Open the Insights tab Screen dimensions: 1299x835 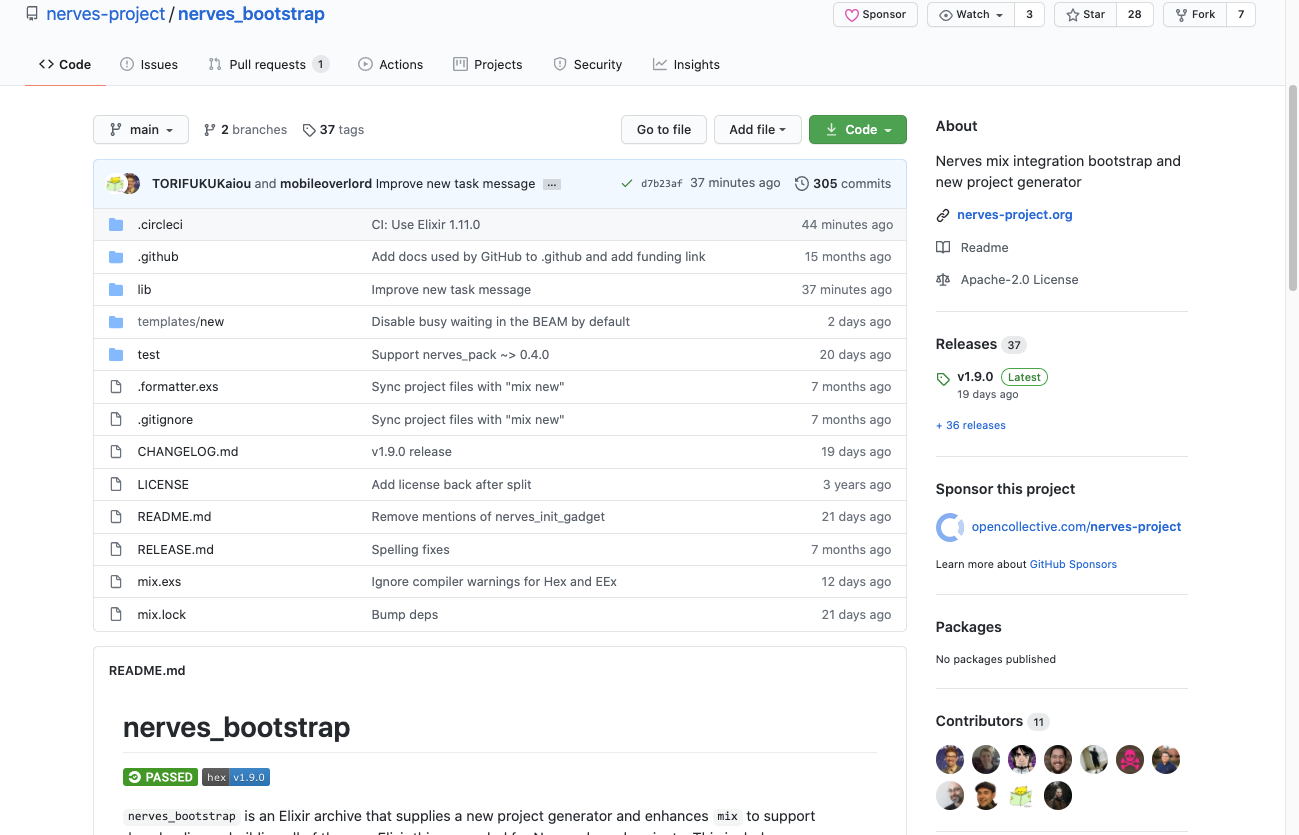coord(686,64)
